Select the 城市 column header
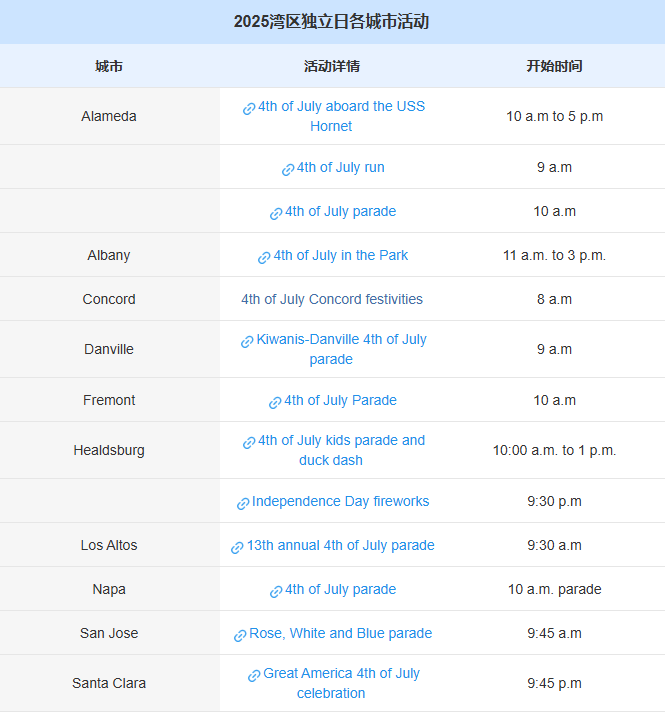665x715 pixels. point(109,66)
